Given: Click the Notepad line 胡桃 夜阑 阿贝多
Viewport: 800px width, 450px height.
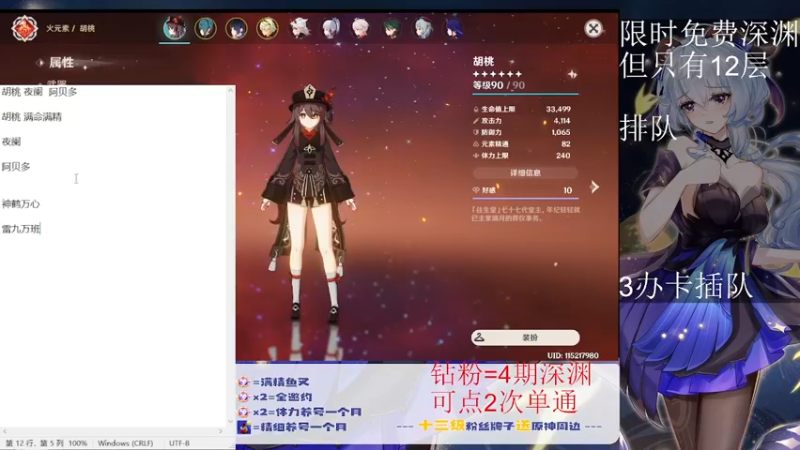Looking at the screenshot, I should [x=39, y=92].
